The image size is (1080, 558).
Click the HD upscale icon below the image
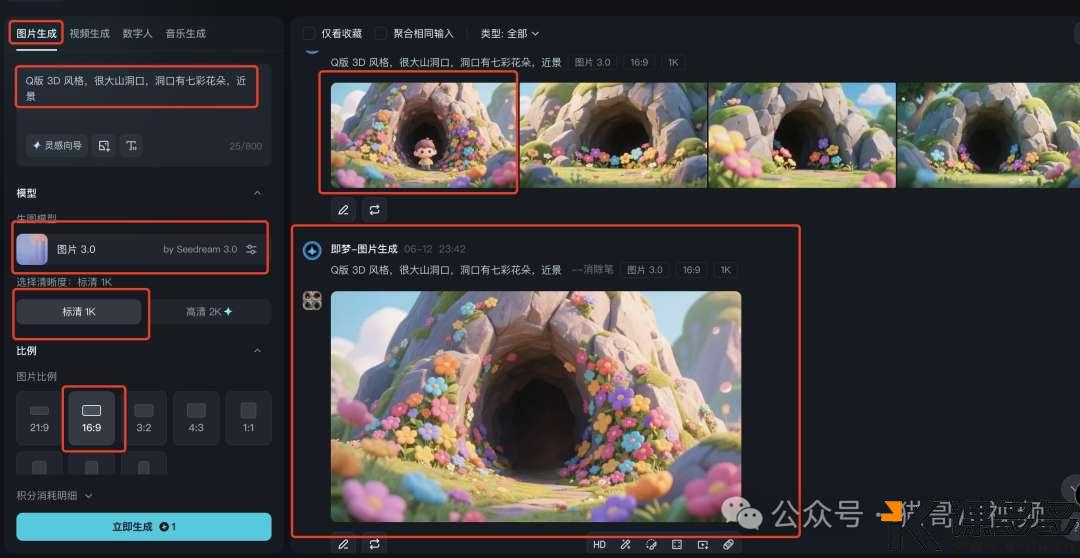pyautogui.click(x=599, y=545)
